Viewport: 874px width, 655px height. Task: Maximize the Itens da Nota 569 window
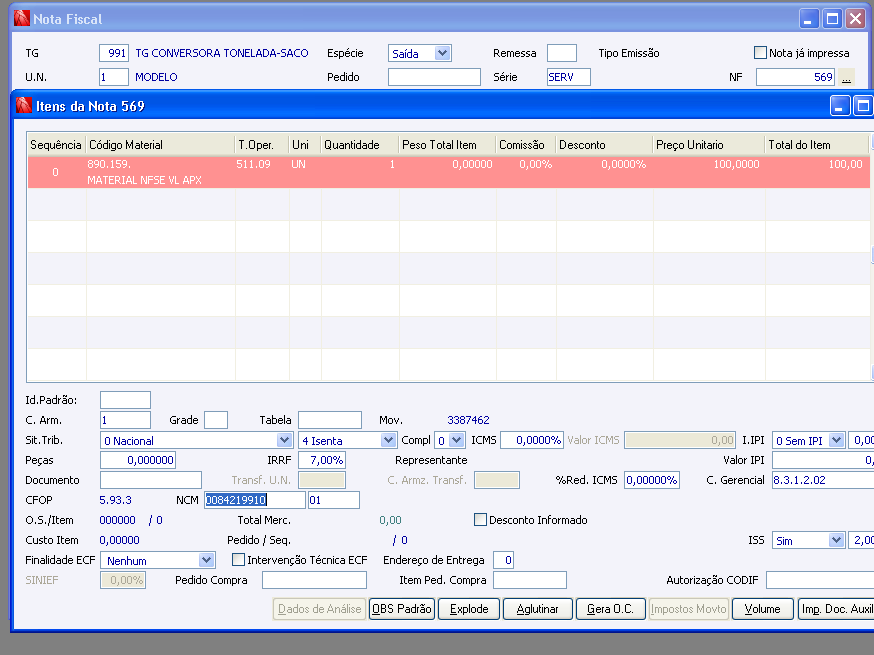click(863, 105)
